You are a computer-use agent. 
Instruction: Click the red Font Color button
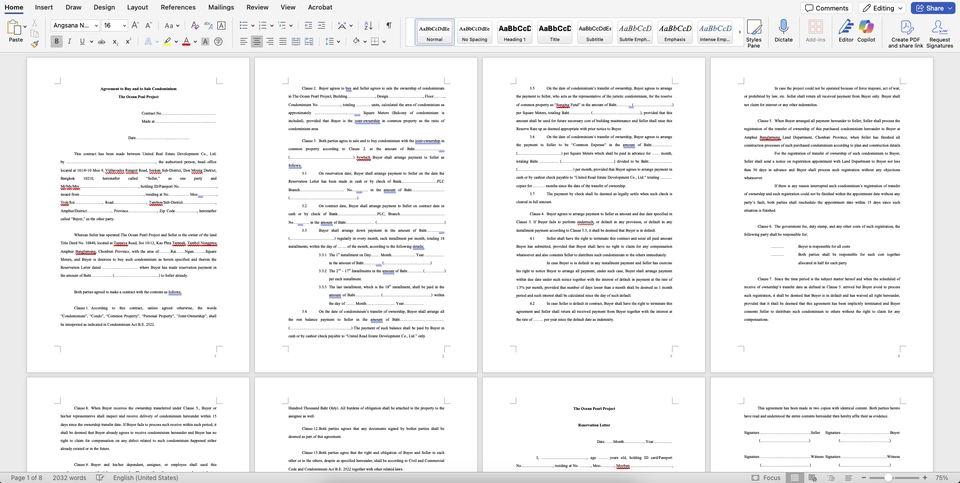point(186,42)
